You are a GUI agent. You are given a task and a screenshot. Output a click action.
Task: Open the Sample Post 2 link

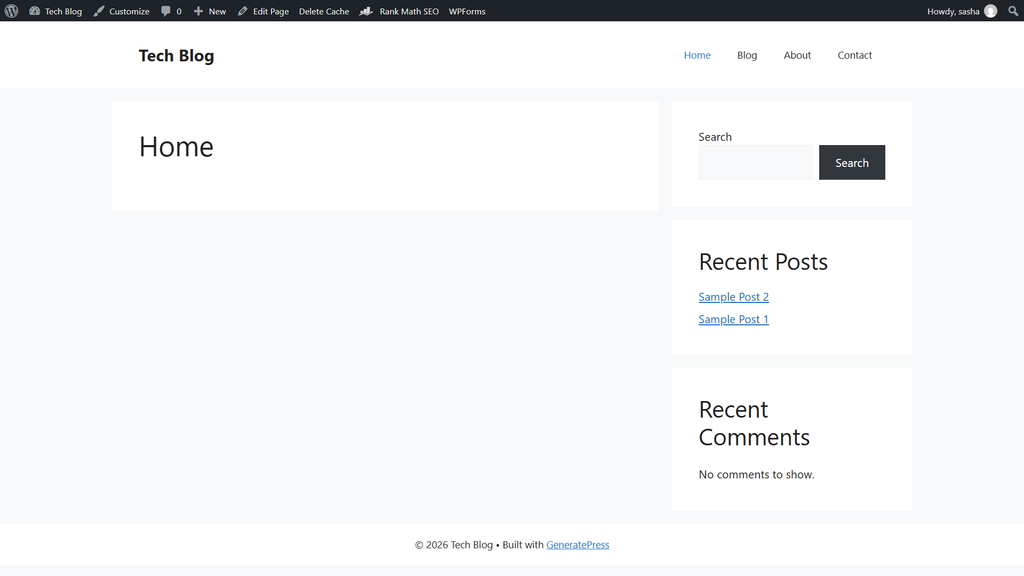[x=733, y=296]
